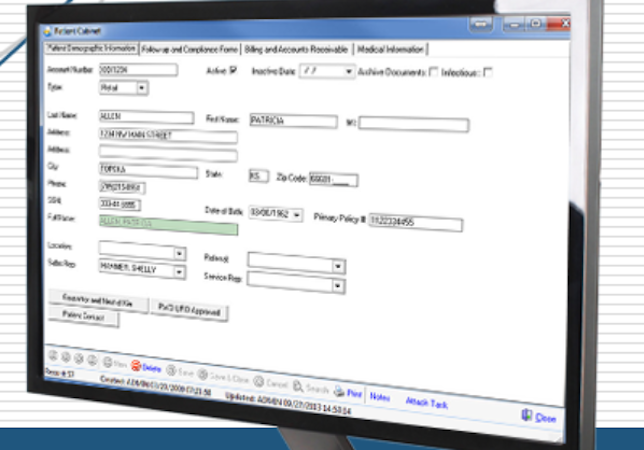
Task: Click the Search magnifier icon
Action: [x=298, y=386]
